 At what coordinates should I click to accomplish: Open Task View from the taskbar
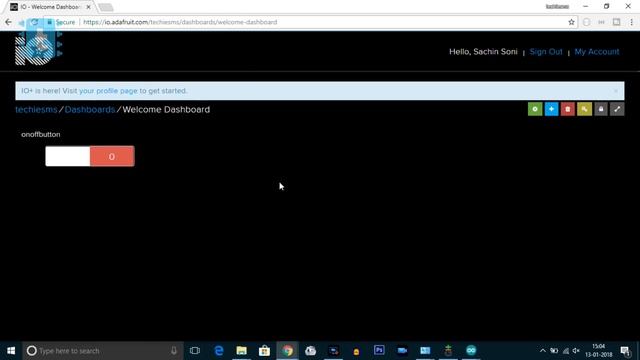(195, 351)
